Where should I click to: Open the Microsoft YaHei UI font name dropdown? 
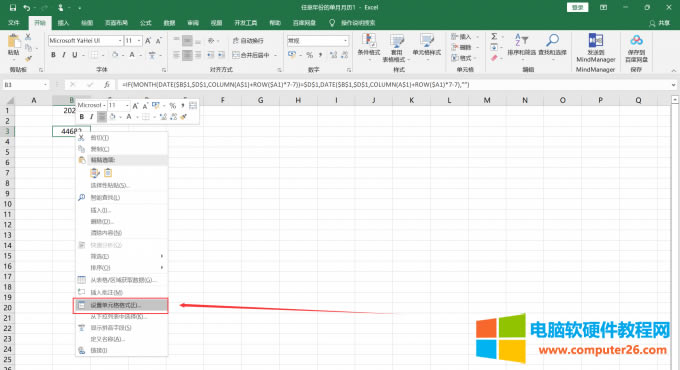tap(120, 40)
